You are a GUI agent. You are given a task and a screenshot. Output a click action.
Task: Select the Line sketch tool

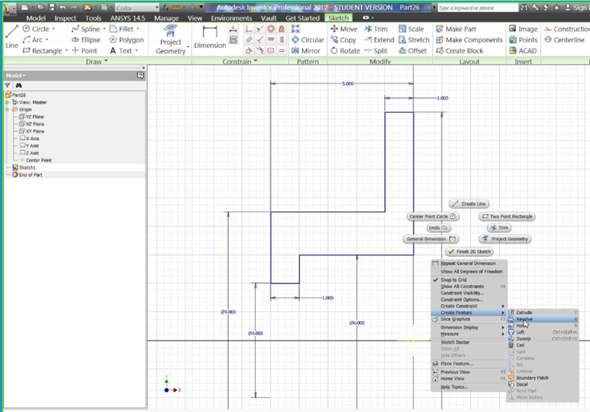coord(12,37)
